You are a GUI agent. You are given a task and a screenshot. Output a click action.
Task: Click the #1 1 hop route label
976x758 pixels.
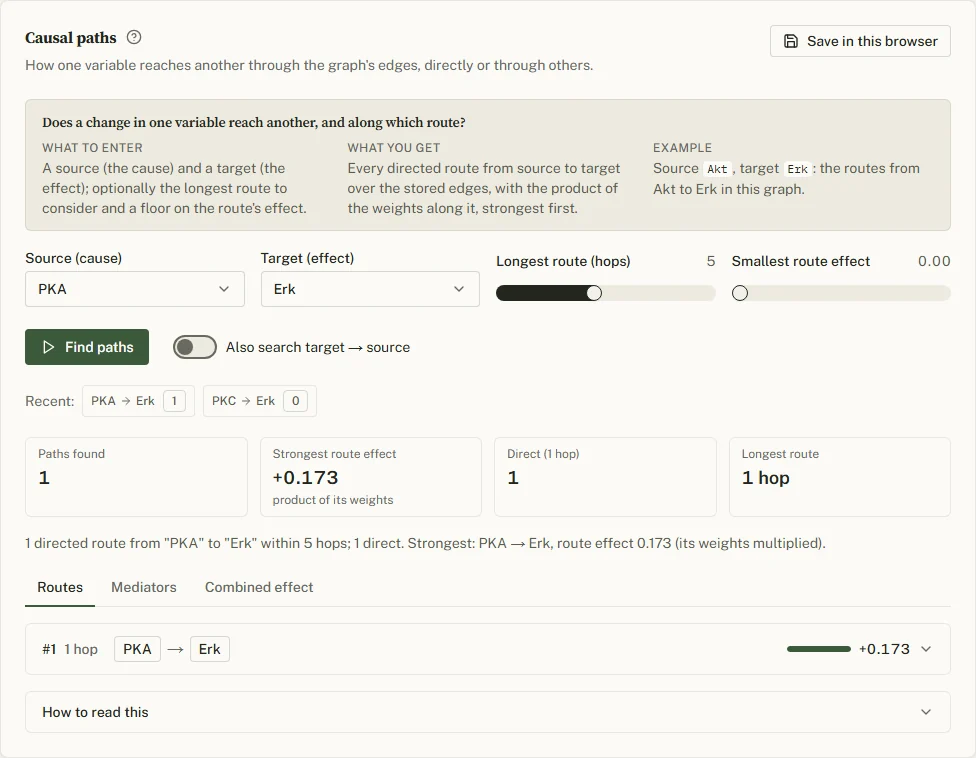pyautogui.click(x=70, y=649)
